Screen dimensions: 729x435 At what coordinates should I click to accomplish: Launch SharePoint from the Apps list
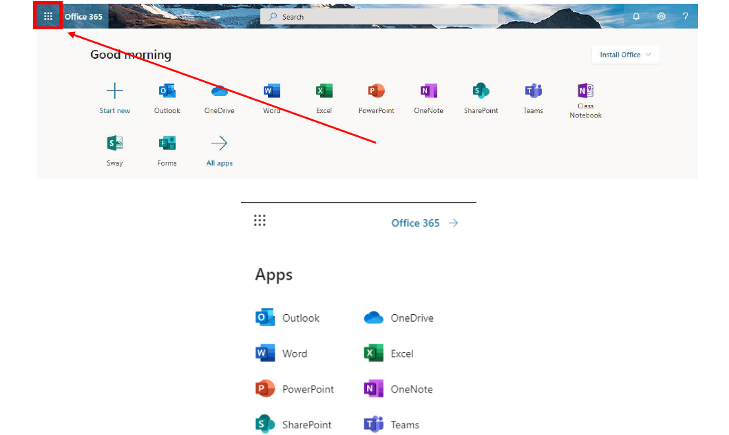click(293, 424)
